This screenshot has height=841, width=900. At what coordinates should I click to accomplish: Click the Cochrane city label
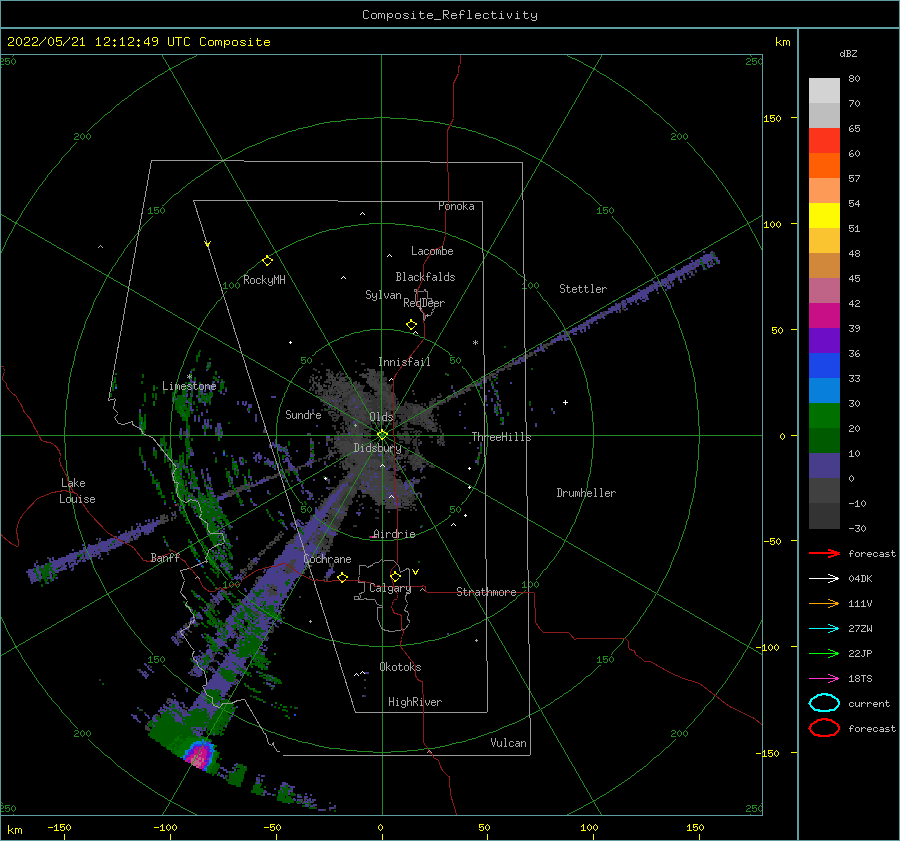tap(327, 559)
